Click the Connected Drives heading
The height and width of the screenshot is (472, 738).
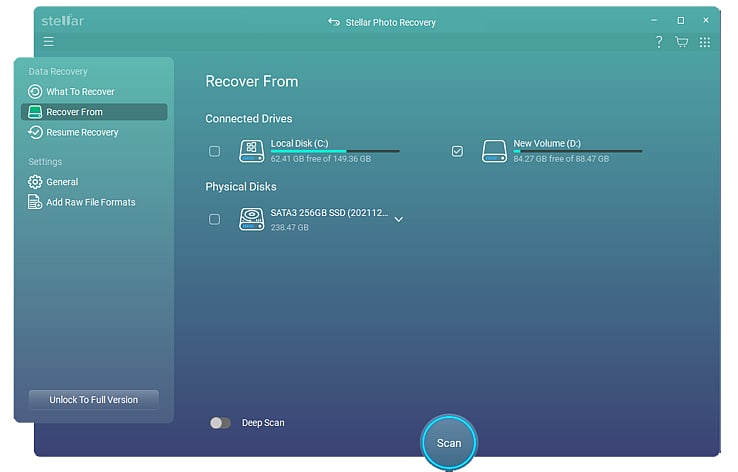pos(249,119)
